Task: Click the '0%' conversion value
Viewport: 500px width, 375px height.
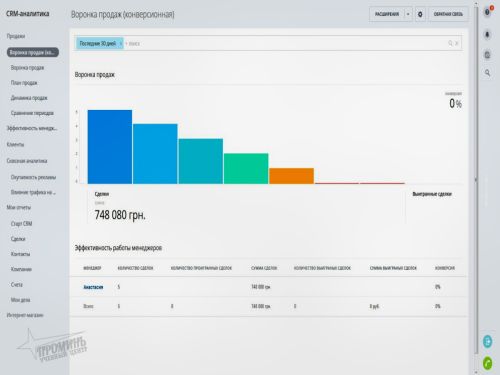Action: pyautogui.click(x=455, y=103)
